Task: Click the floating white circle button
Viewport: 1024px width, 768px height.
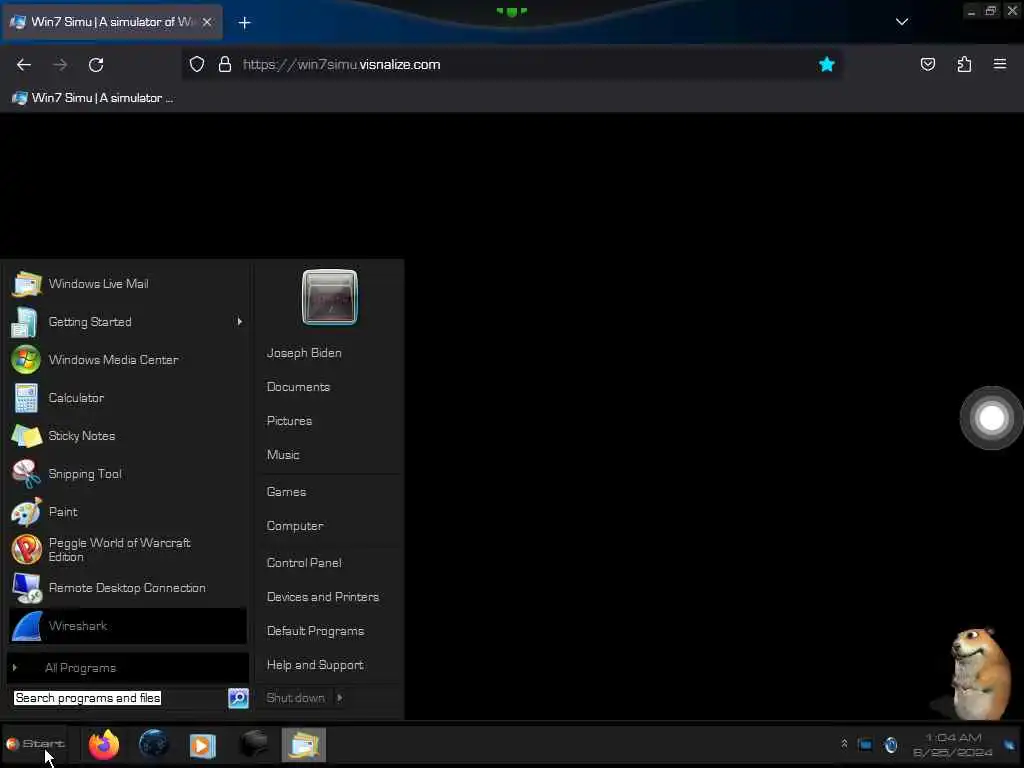Action: click(x=991, y=418)
